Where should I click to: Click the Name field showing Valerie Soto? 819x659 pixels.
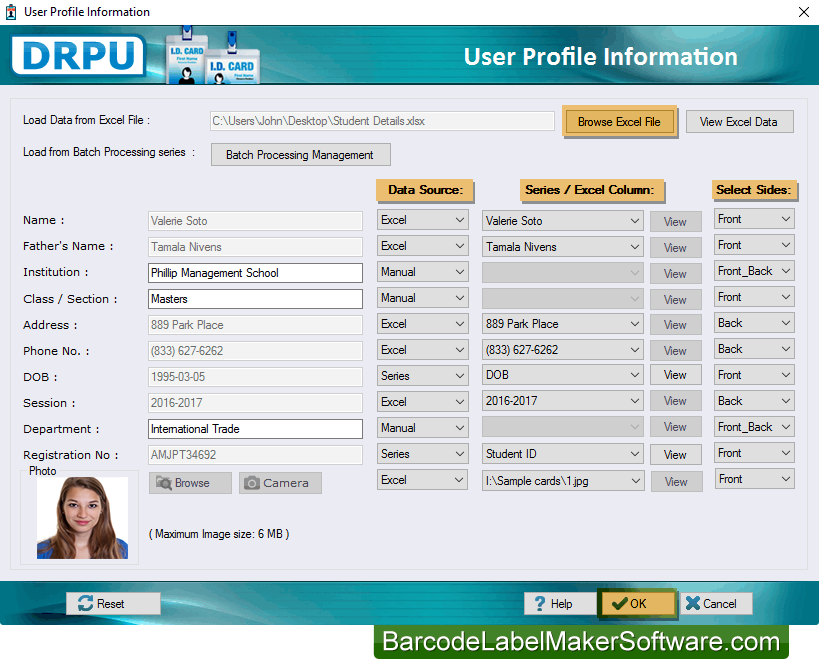255,221
